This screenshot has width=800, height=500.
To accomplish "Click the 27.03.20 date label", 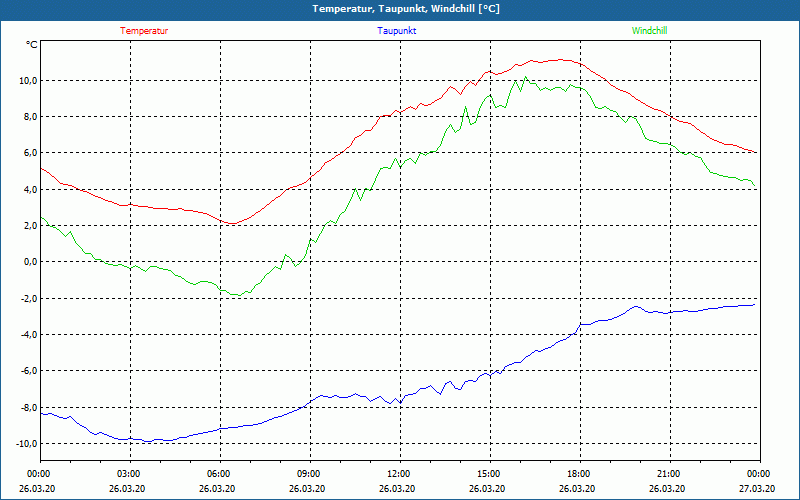I will point(757,488).
